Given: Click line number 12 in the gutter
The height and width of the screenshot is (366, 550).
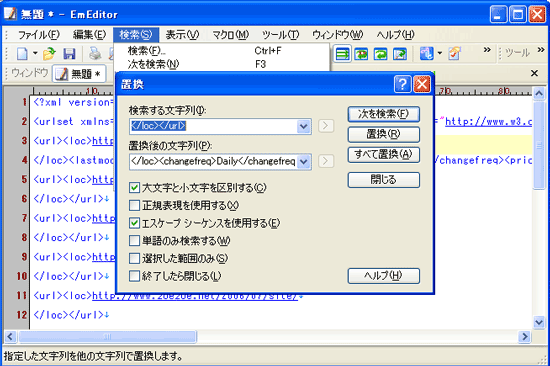Looking at the screenshot, I should pyautogui.click(x=22, y=315).
